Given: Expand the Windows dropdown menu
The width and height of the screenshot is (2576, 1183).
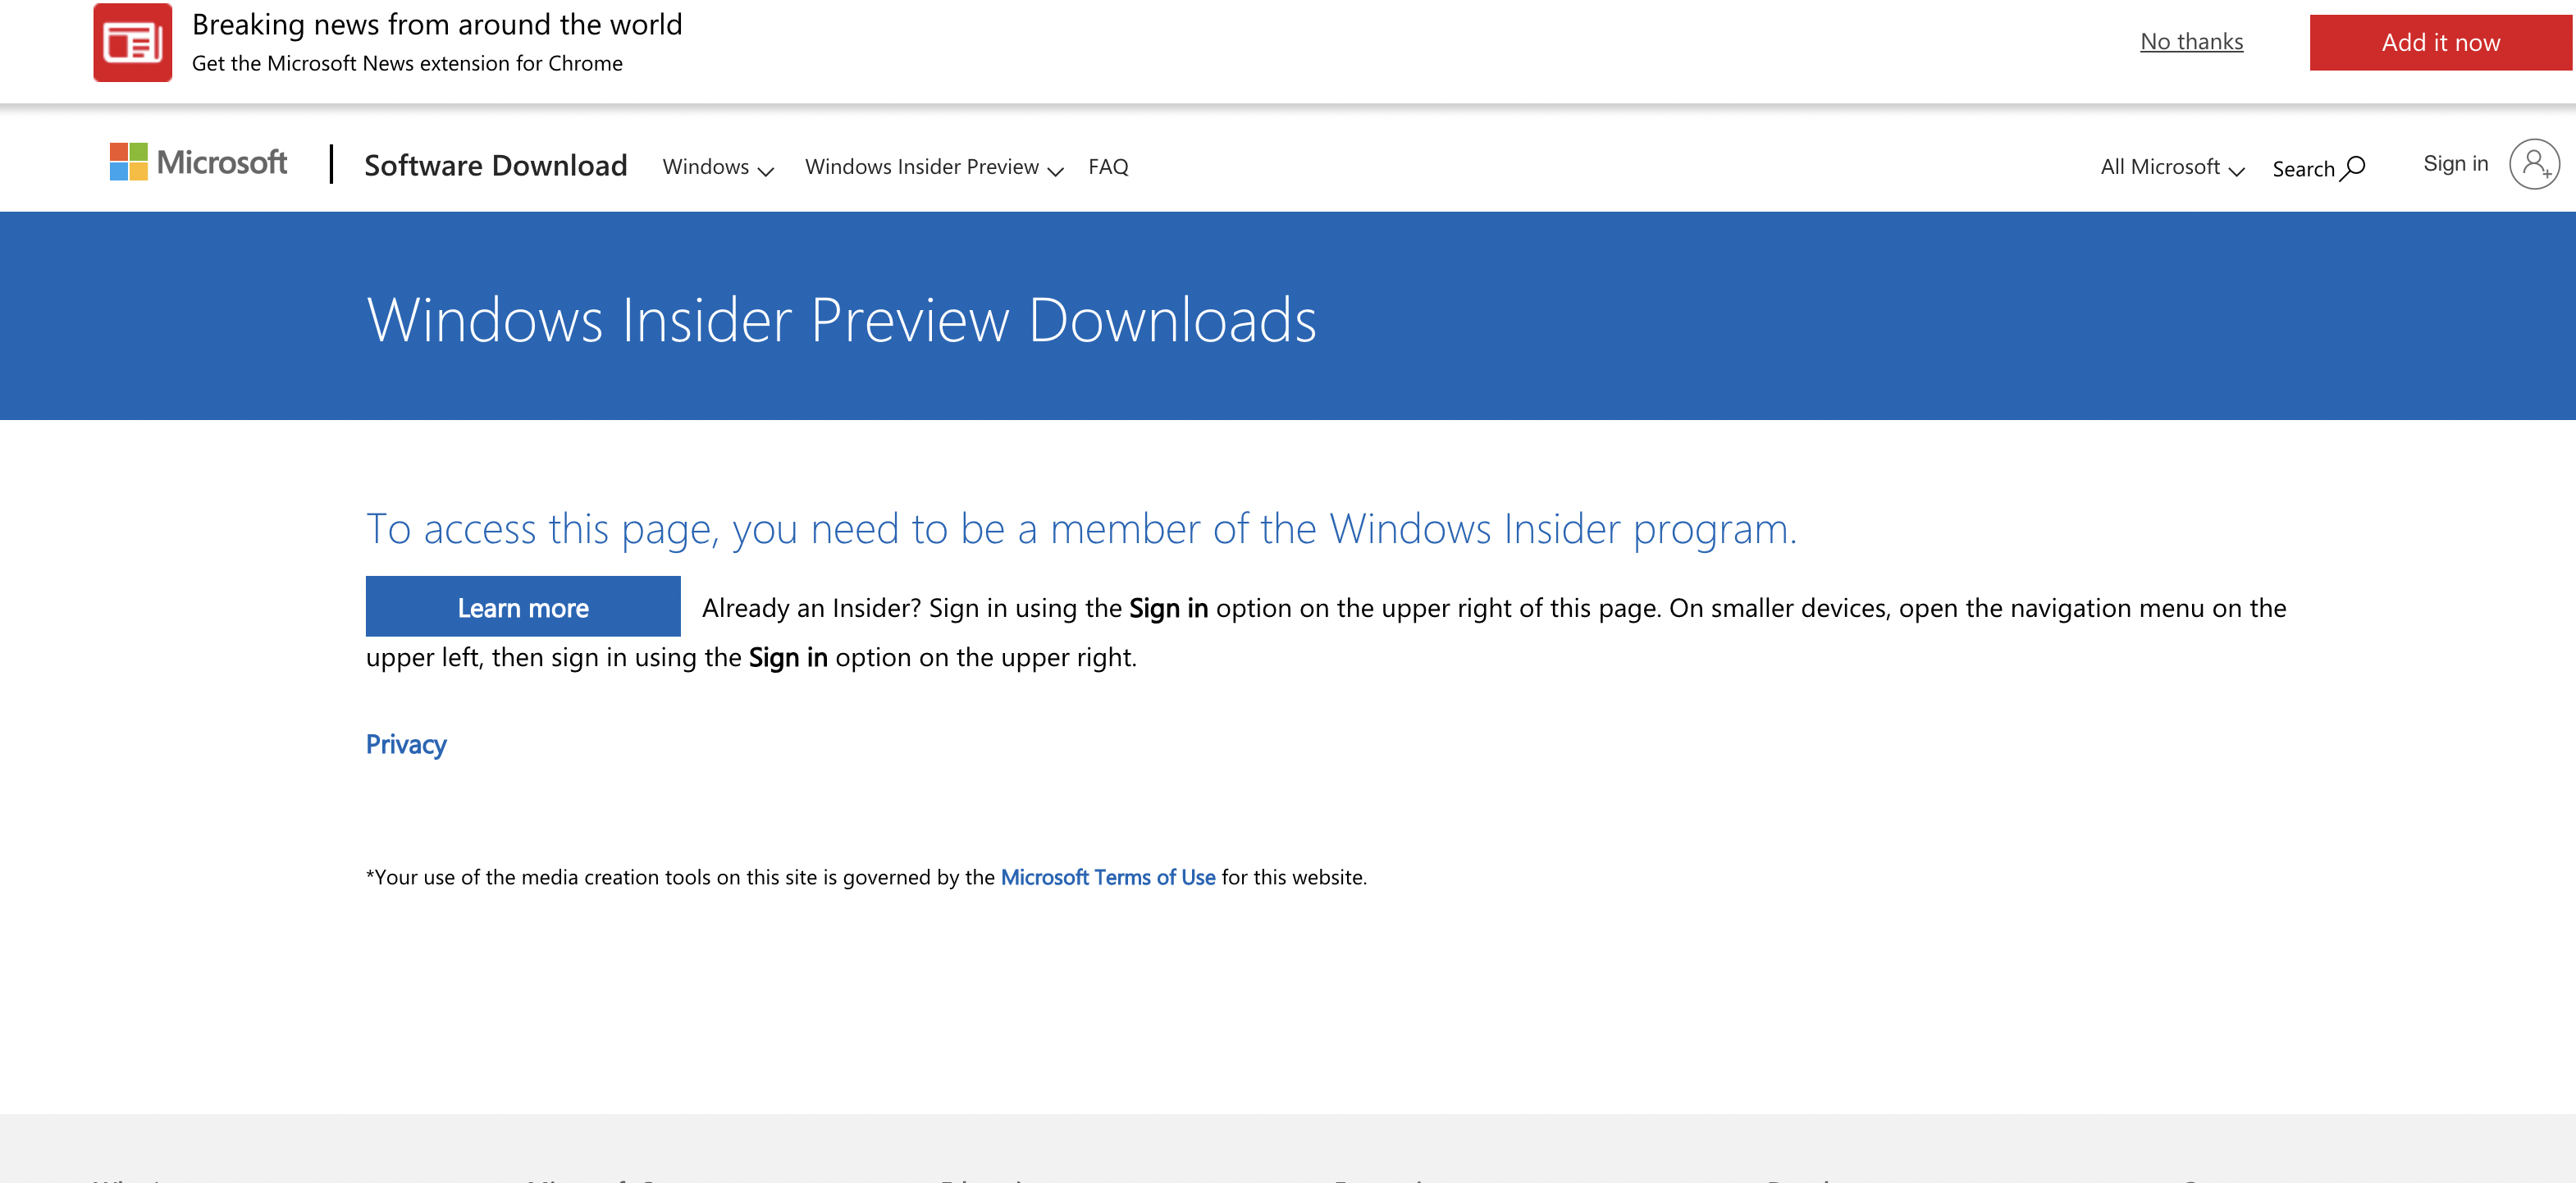Looking at the screenshot, I should coord(717,167).
